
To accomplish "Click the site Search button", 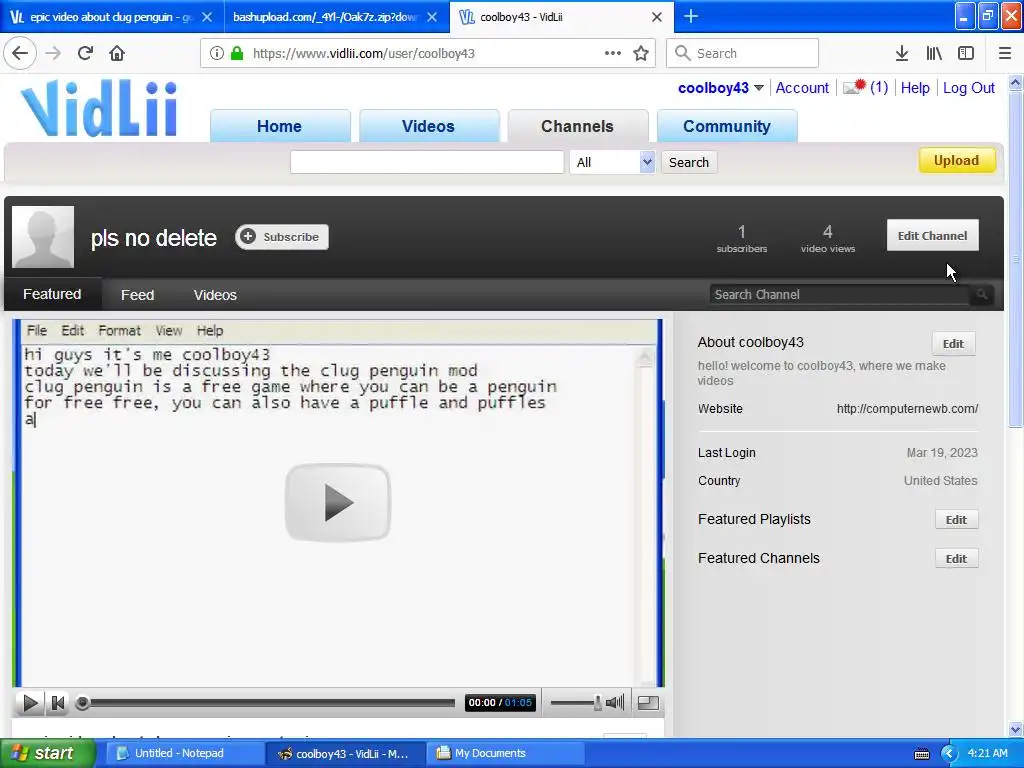I will [x=688, y=162].
